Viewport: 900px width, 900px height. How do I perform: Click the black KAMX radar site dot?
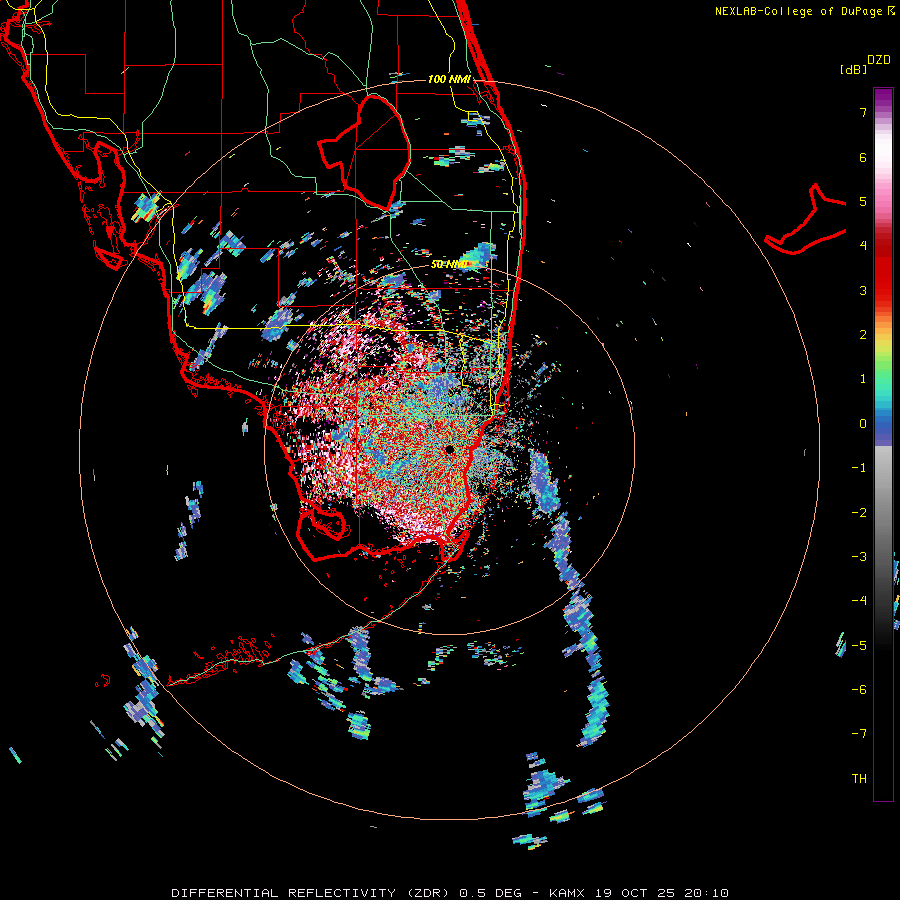(x=450, y=450)
